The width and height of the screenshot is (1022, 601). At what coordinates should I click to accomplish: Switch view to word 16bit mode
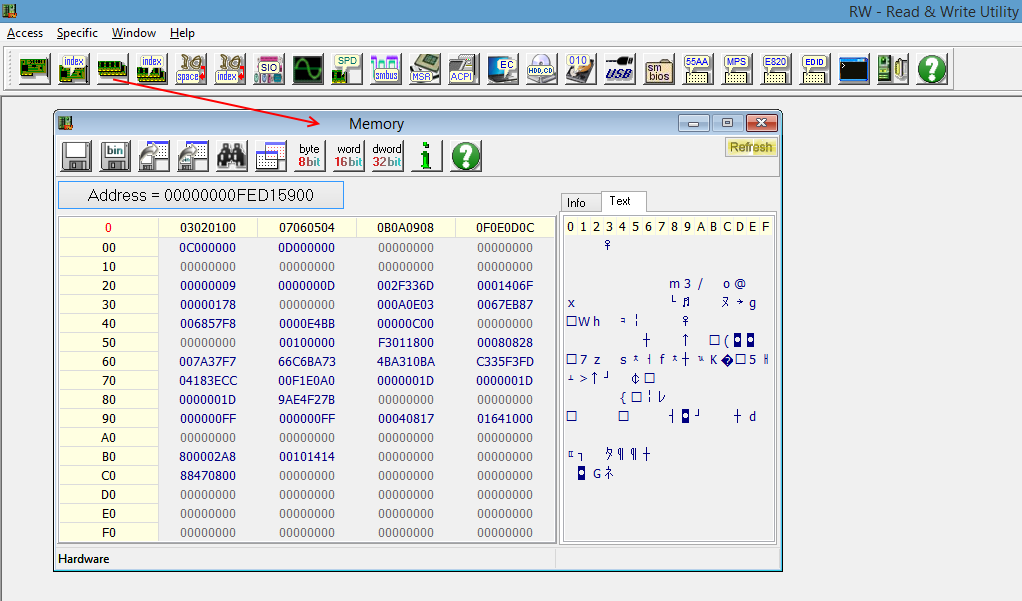349,156
